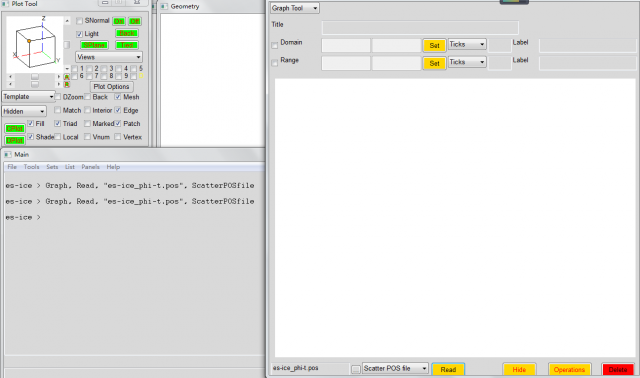The width and height of the screenshot is (640, 378).
Task: Enable the Interior checkbox
Action: pos(87,110)
